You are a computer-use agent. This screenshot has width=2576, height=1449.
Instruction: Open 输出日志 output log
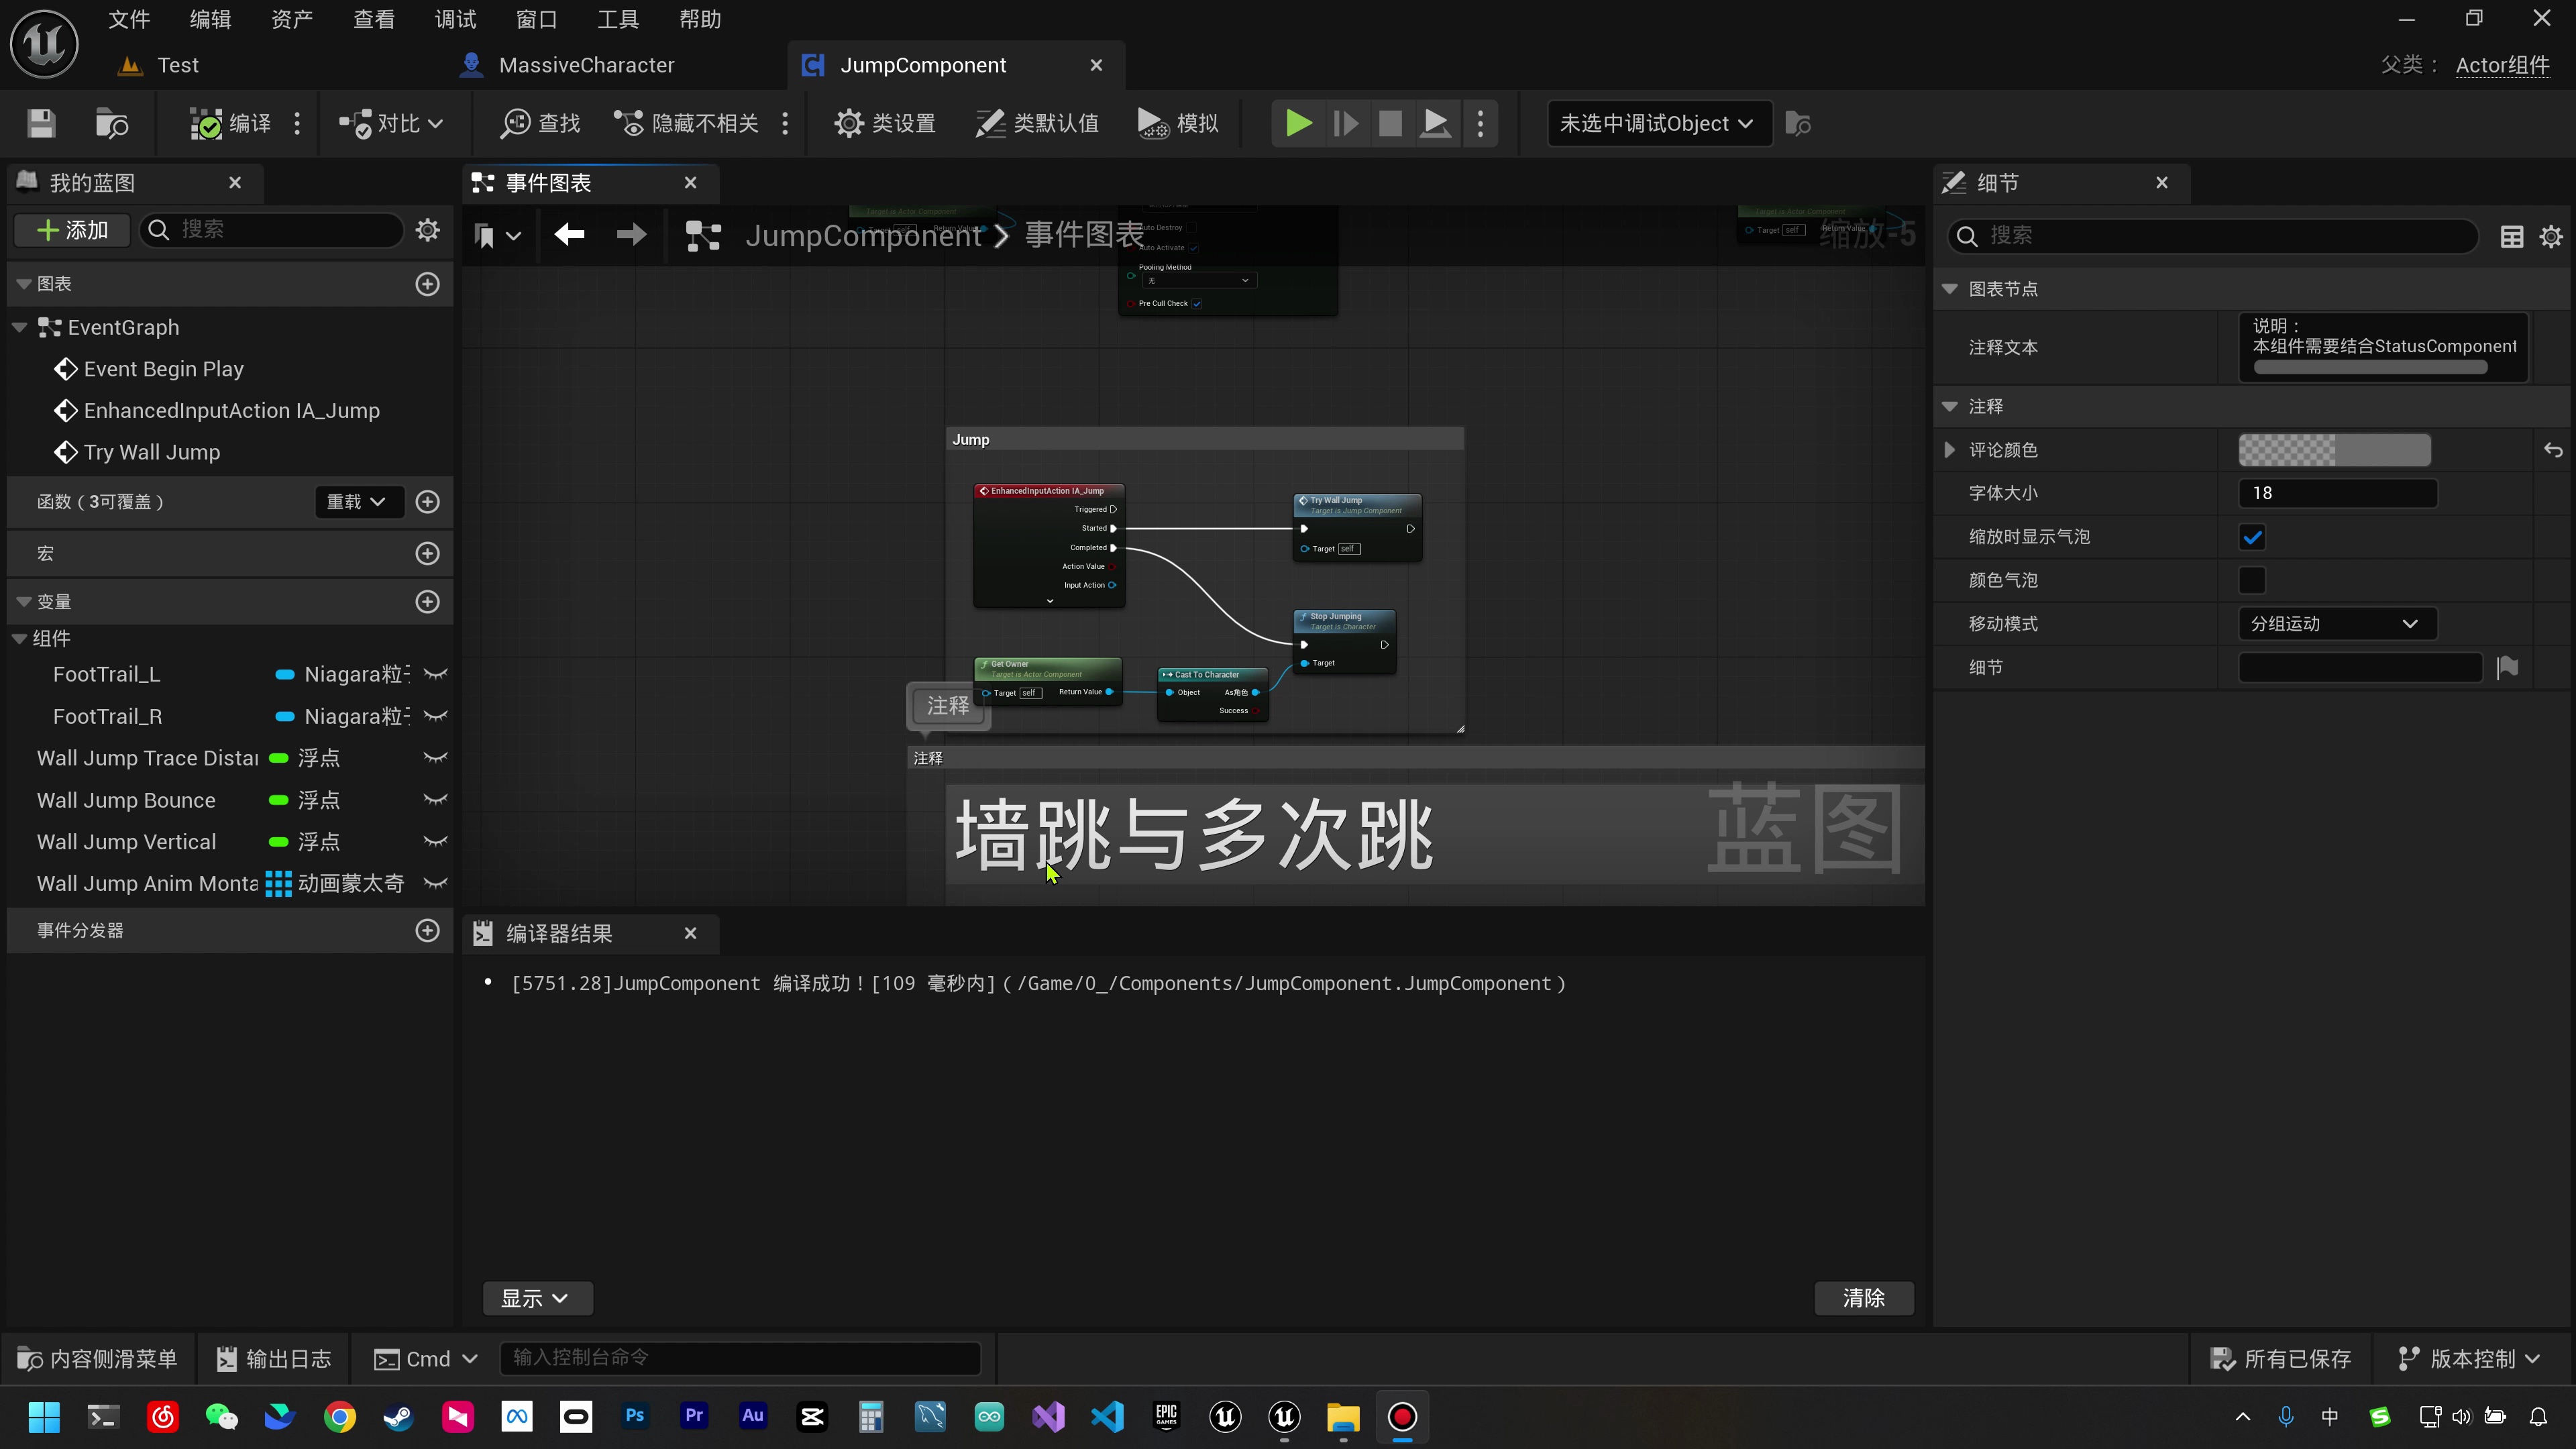pyautogui.click(x=274, y=1359)
